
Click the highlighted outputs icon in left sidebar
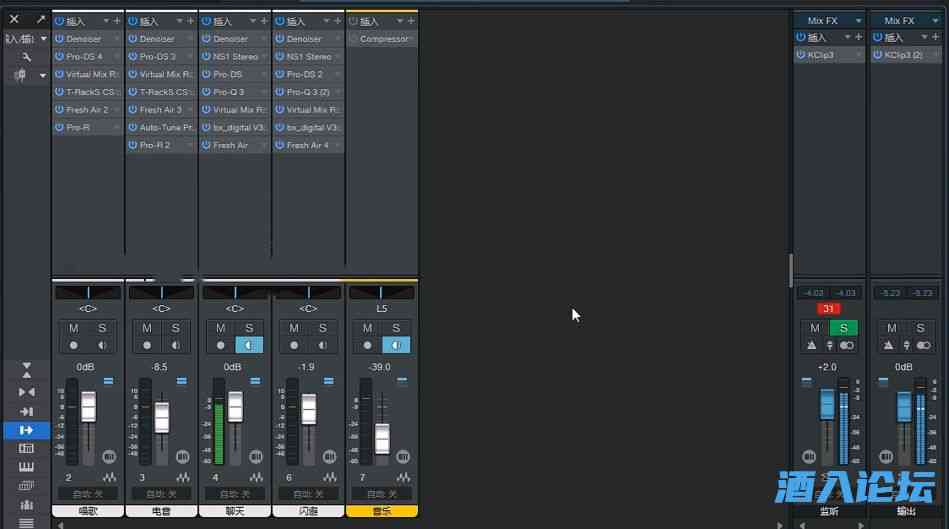click(x=26, y=430)
